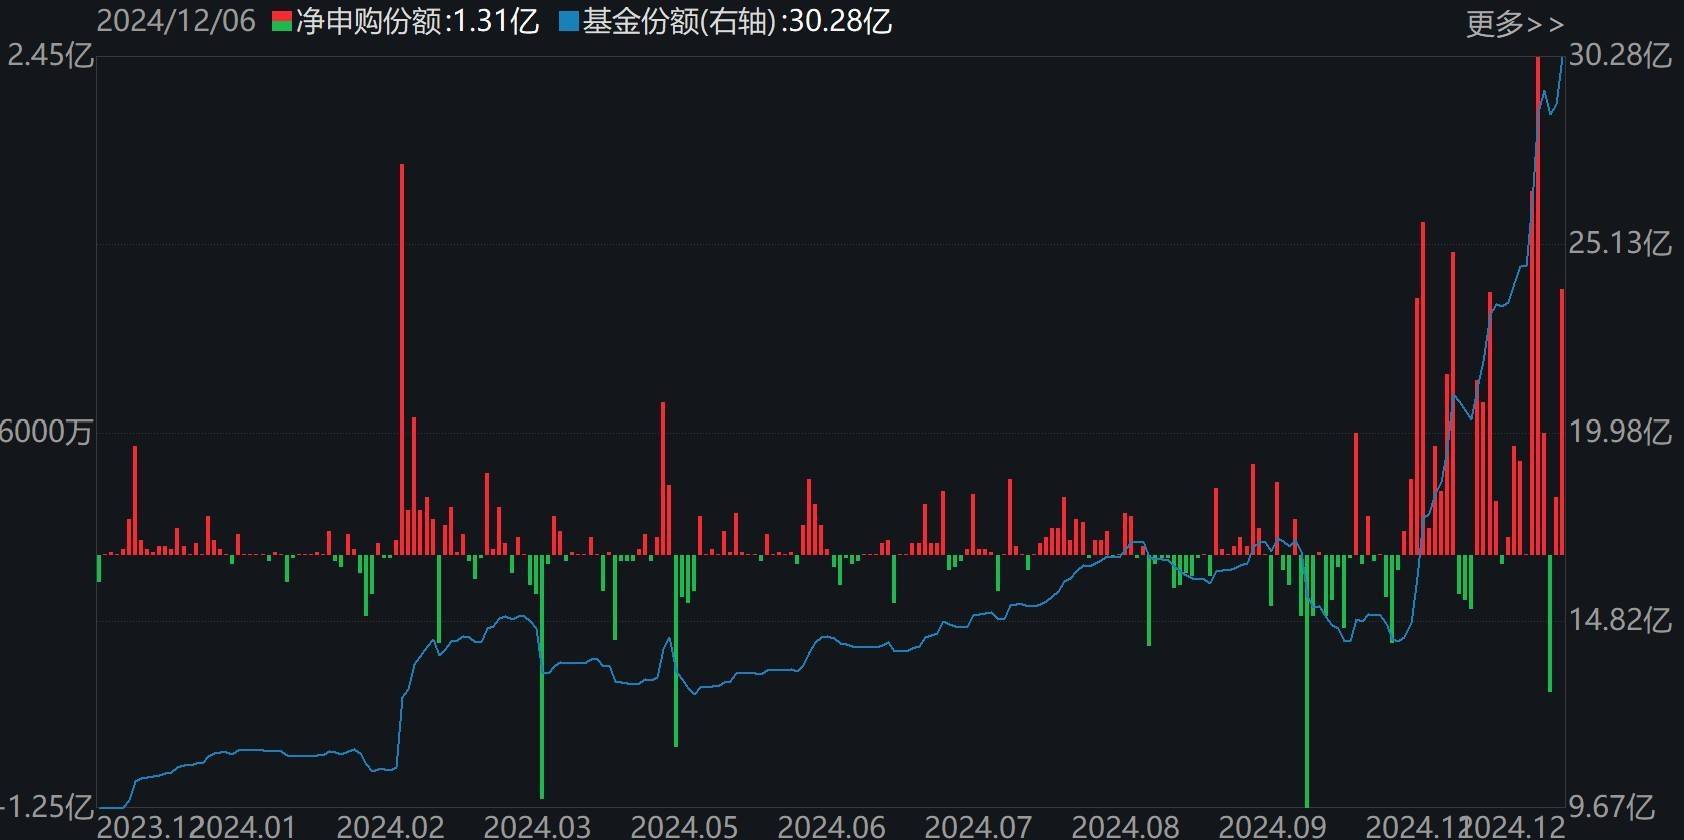Click the blue 基金份额 legend swatch
The width and height of the screenshot is (1684, 840).
point(569,22)
